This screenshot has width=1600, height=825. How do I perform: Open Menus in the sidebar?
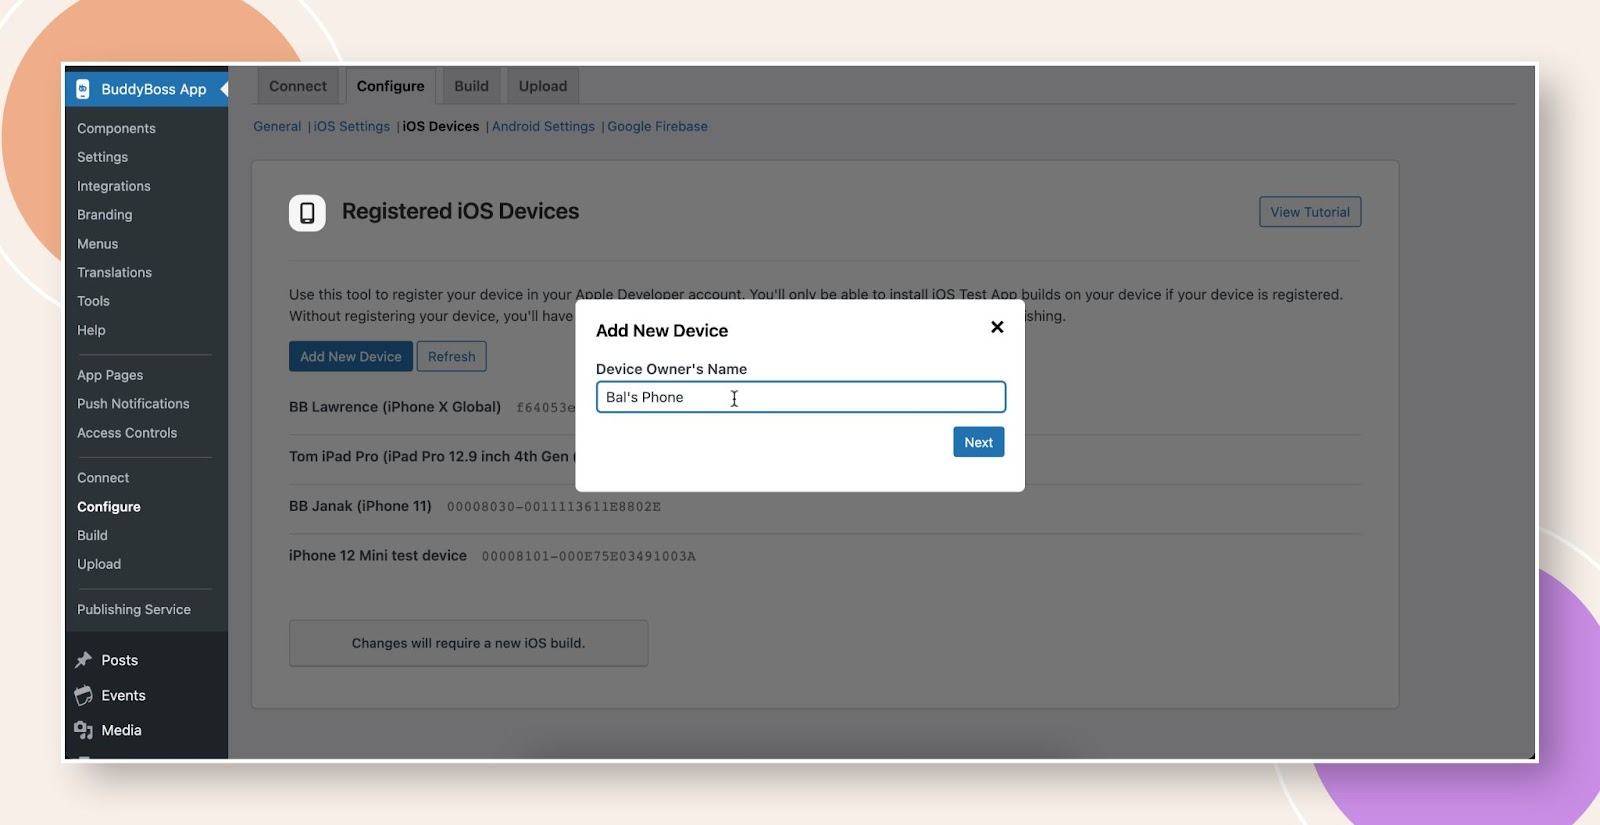97,244
